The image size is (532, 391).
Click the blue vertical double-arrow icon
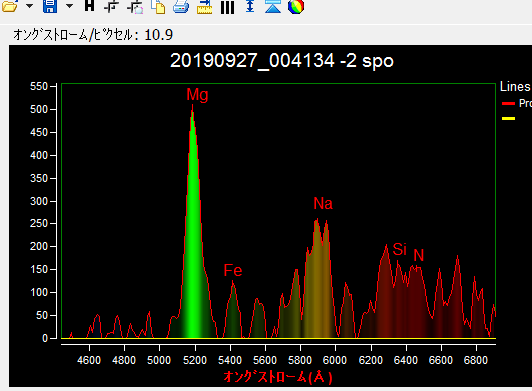pos(250,6)
